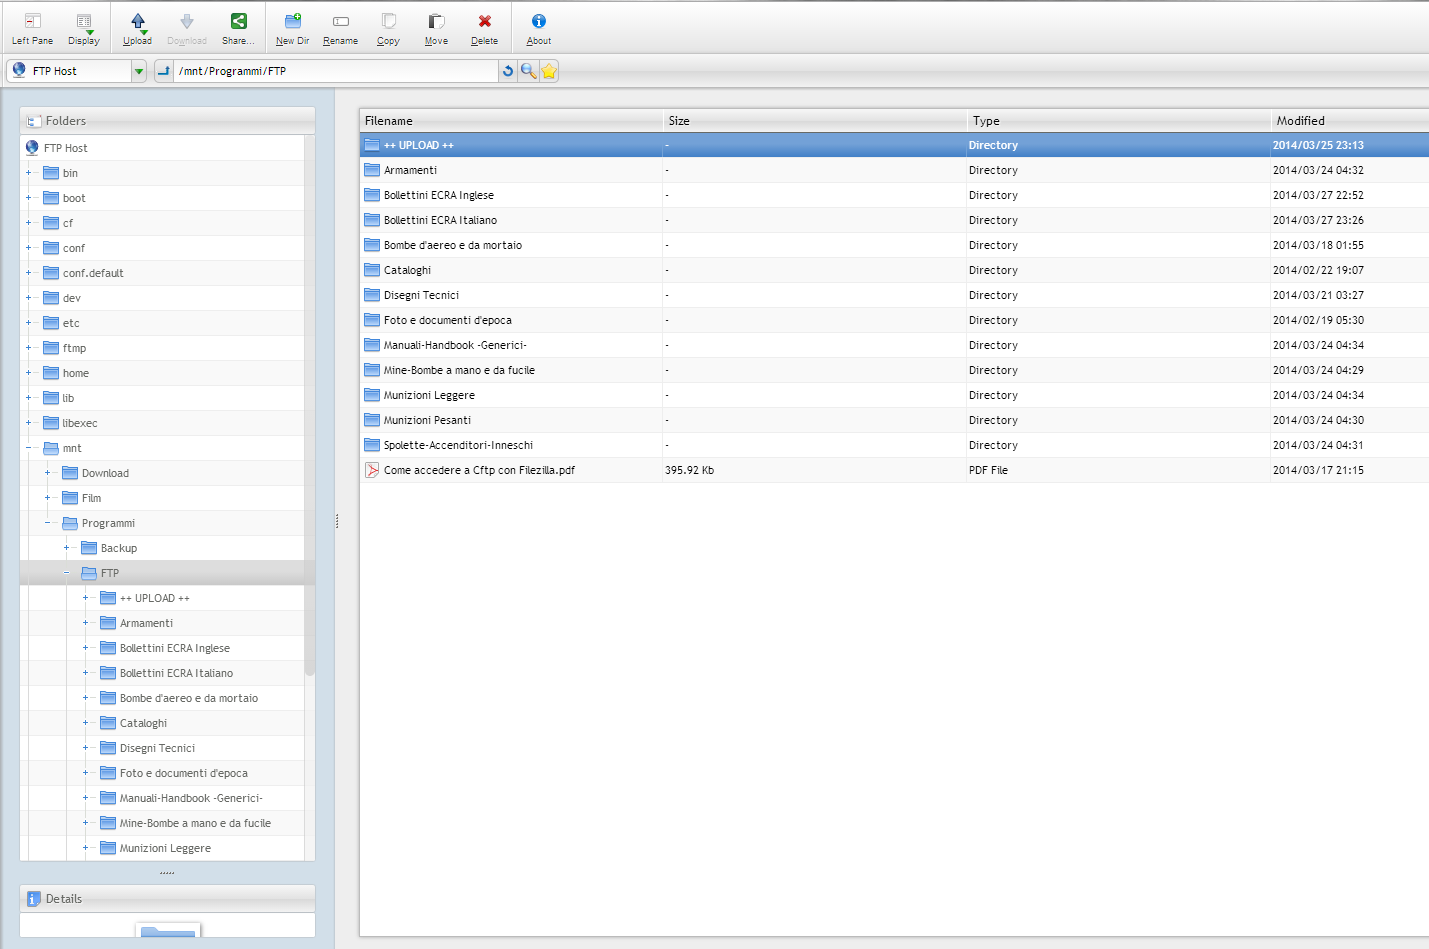Click the Folders panel header icon

click(x=34, y=121)
